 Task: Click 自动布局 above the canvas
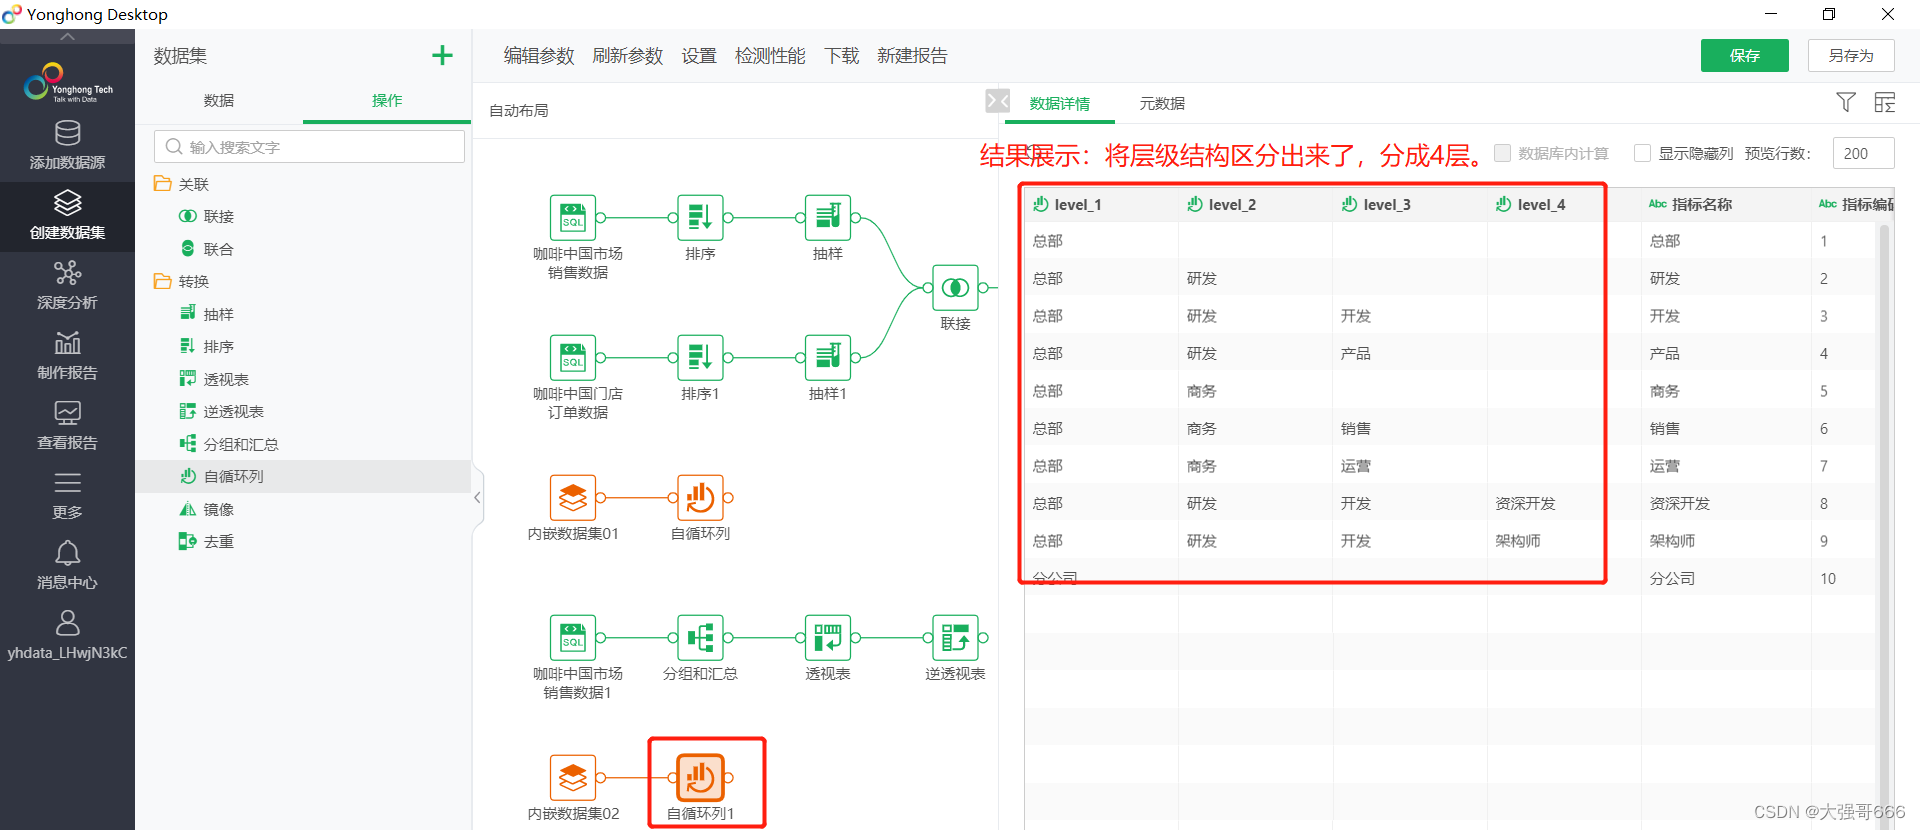tap(518, 111)
